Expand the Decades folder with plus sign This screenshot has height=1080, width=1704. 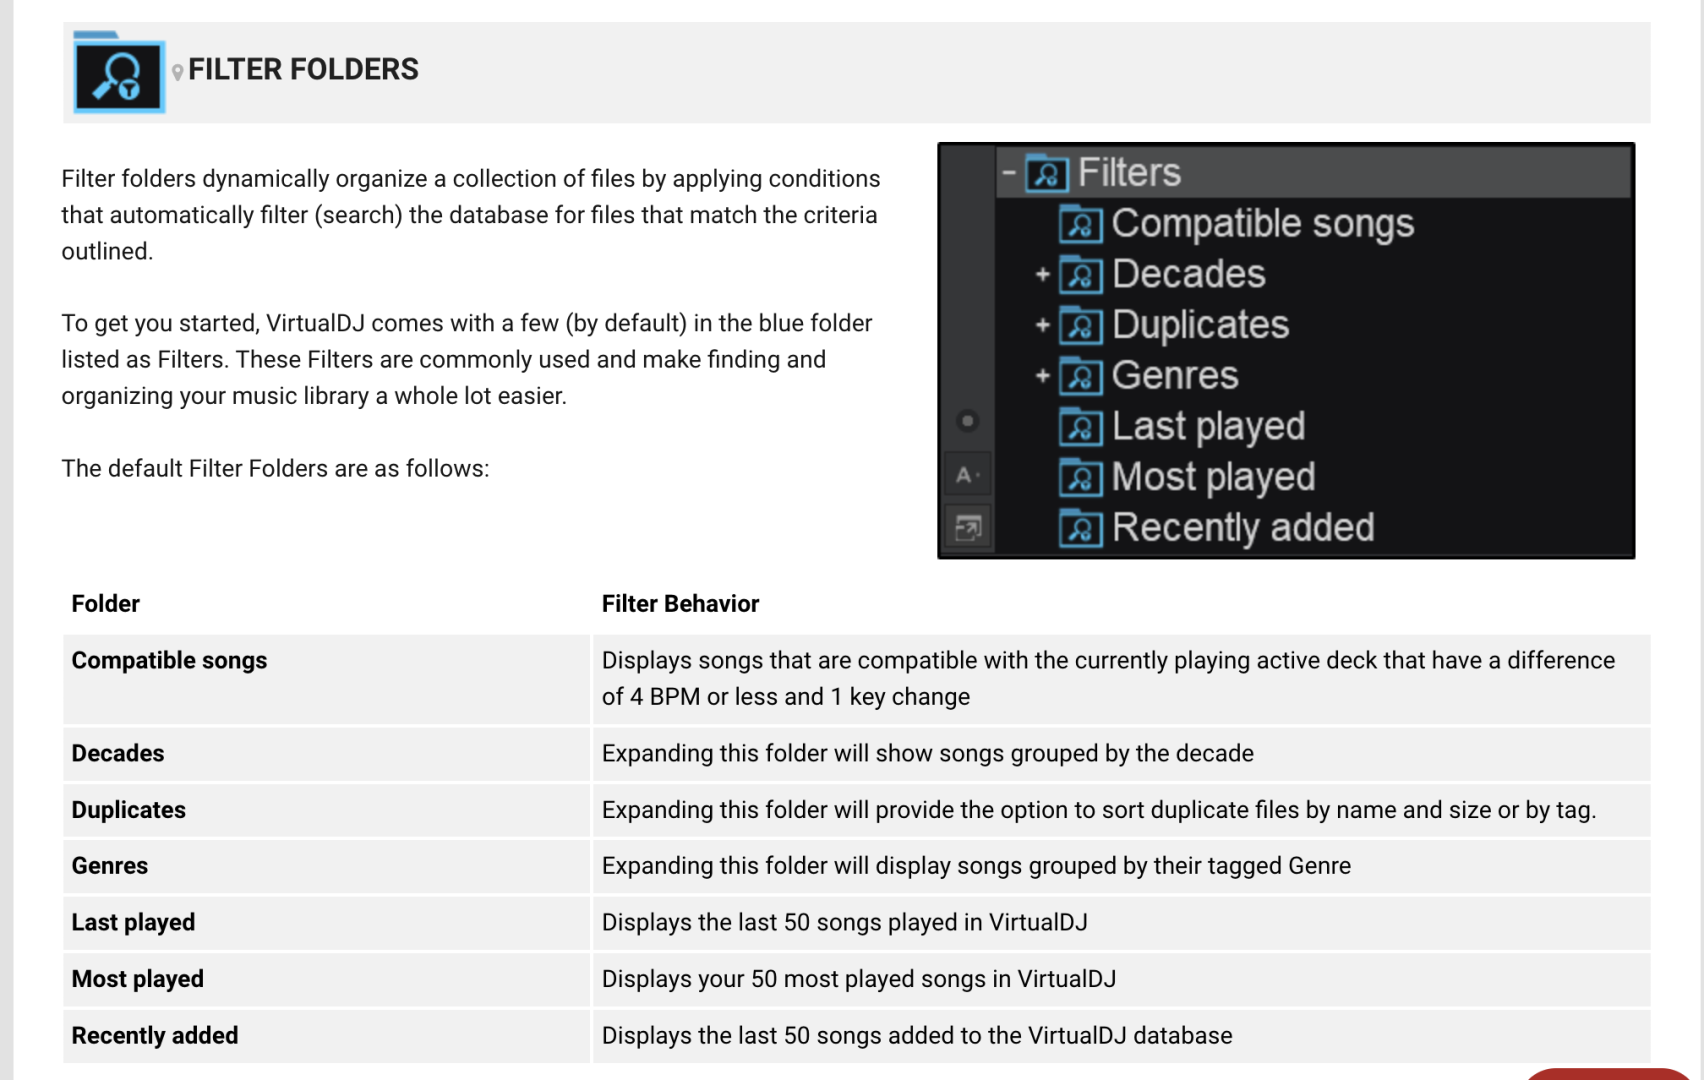(x=1042, y=274)
